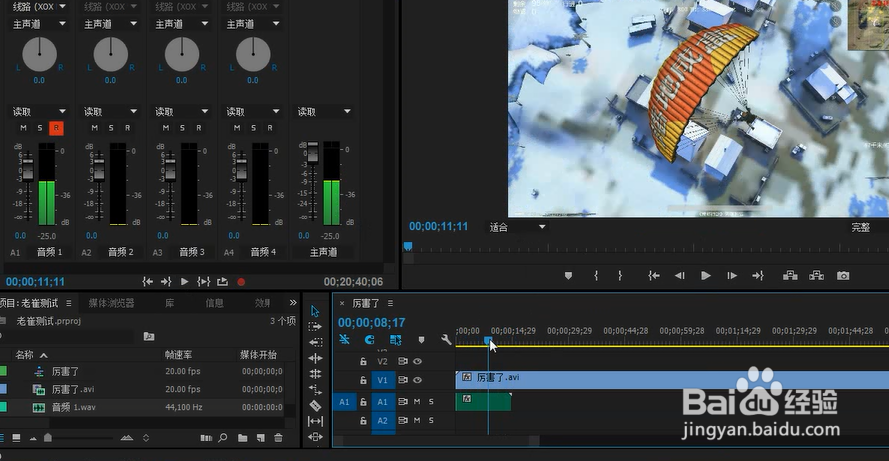Switch to 效果 tab
Screen dimensions: 889x461
[x=263, y=303]
